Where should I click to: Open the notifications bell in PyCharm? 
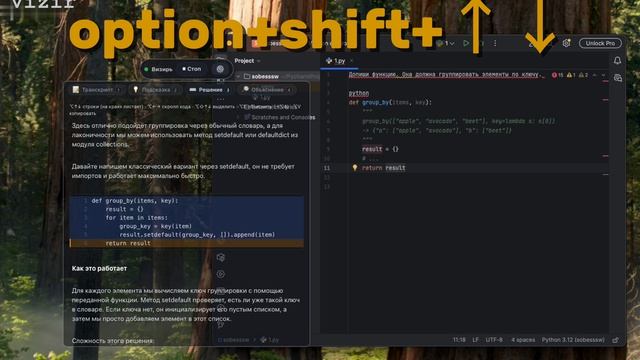coord(617,61)
